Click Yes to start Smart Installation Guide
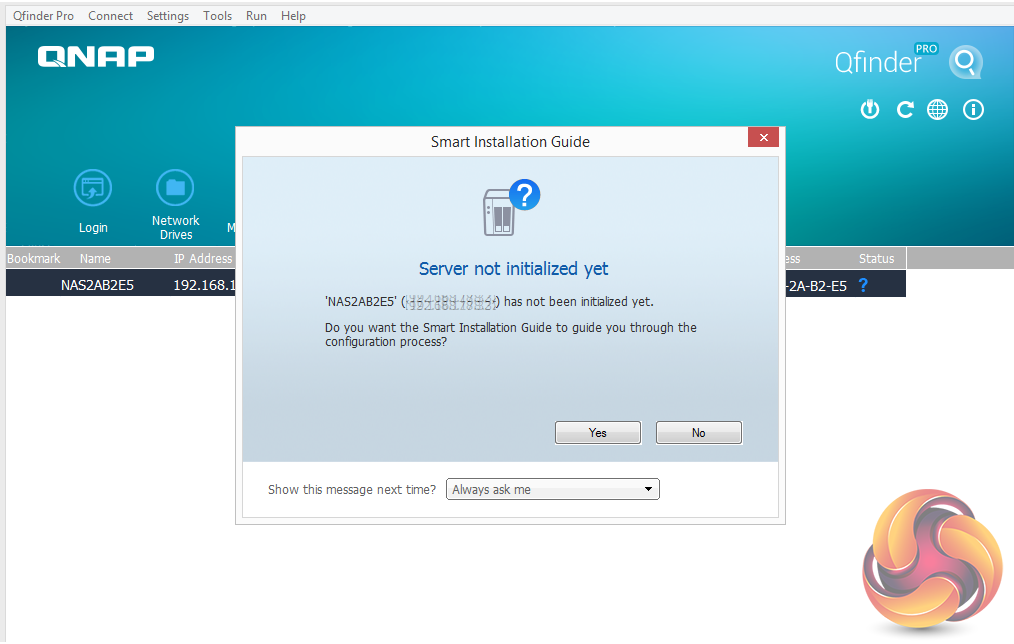This screenshot has width=1014, height=644. (598, 433)
